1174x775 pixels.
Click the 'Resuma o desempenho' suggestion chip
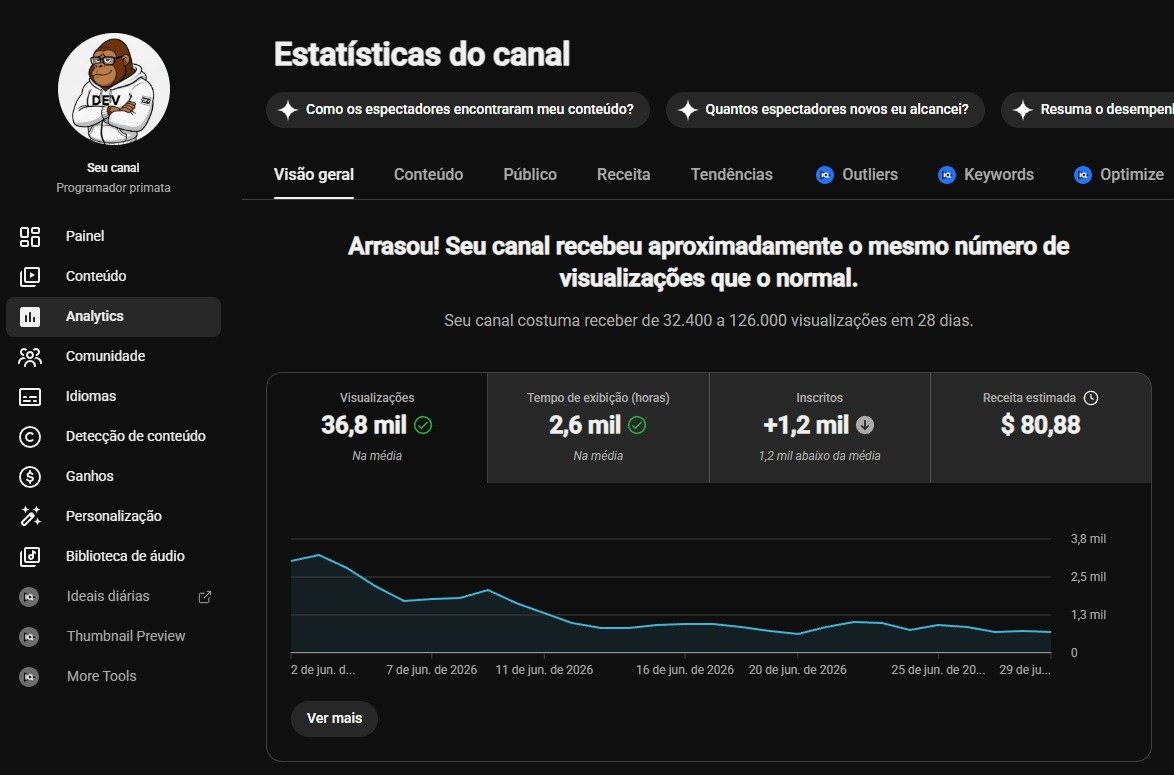tap(1088, 110)
